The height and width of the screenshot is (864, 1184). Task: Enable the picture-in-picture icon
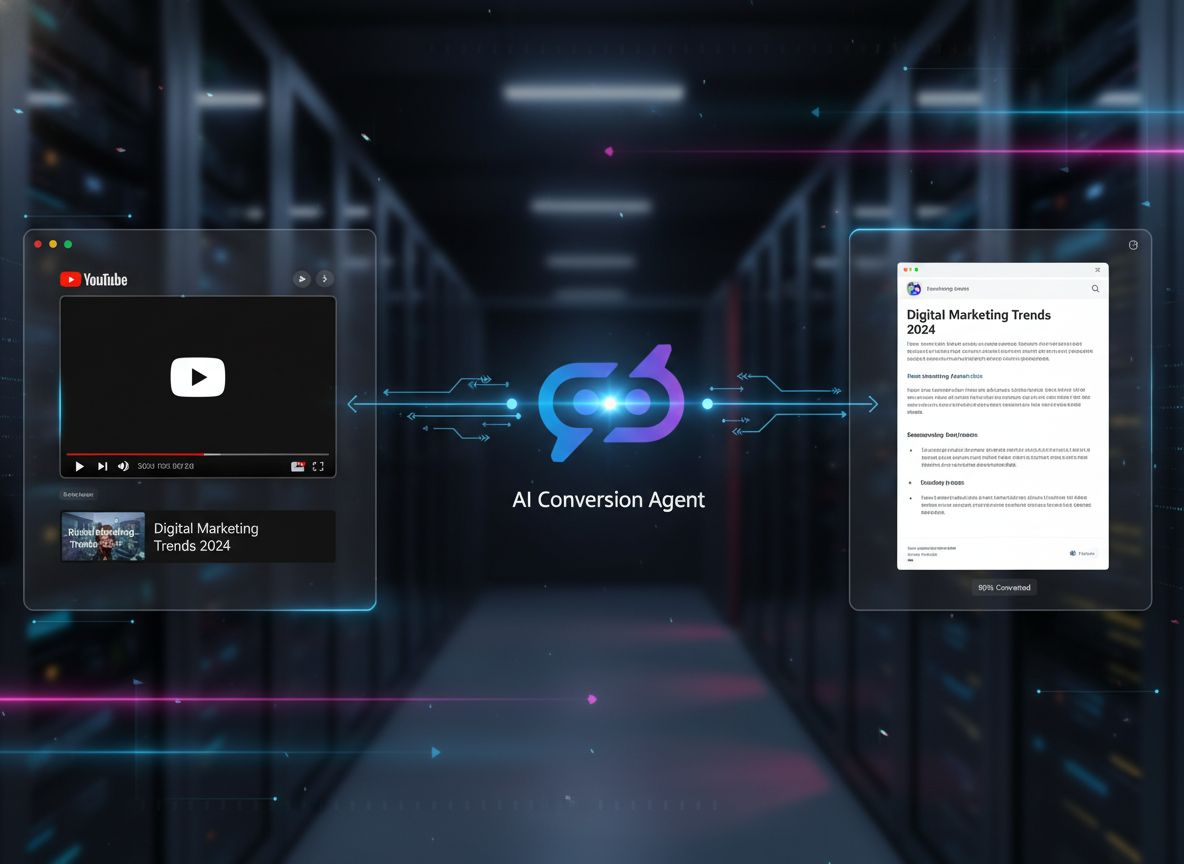[299, 466]
